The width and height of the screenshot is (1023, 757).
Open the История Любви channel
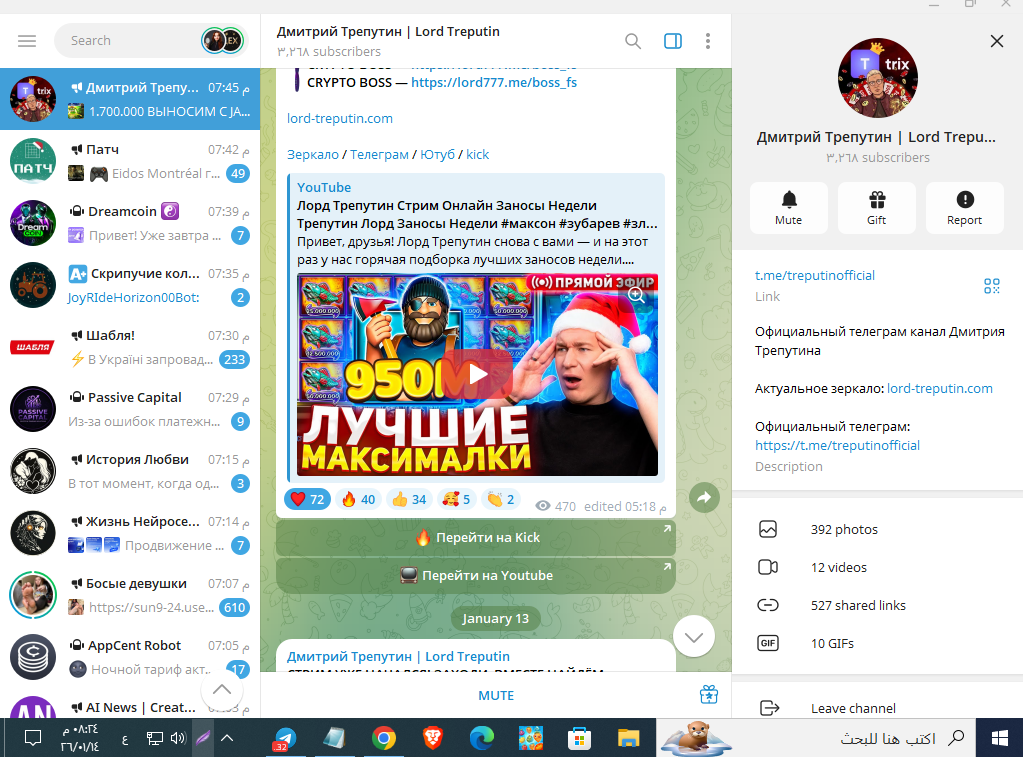click(x=130, y=471)
